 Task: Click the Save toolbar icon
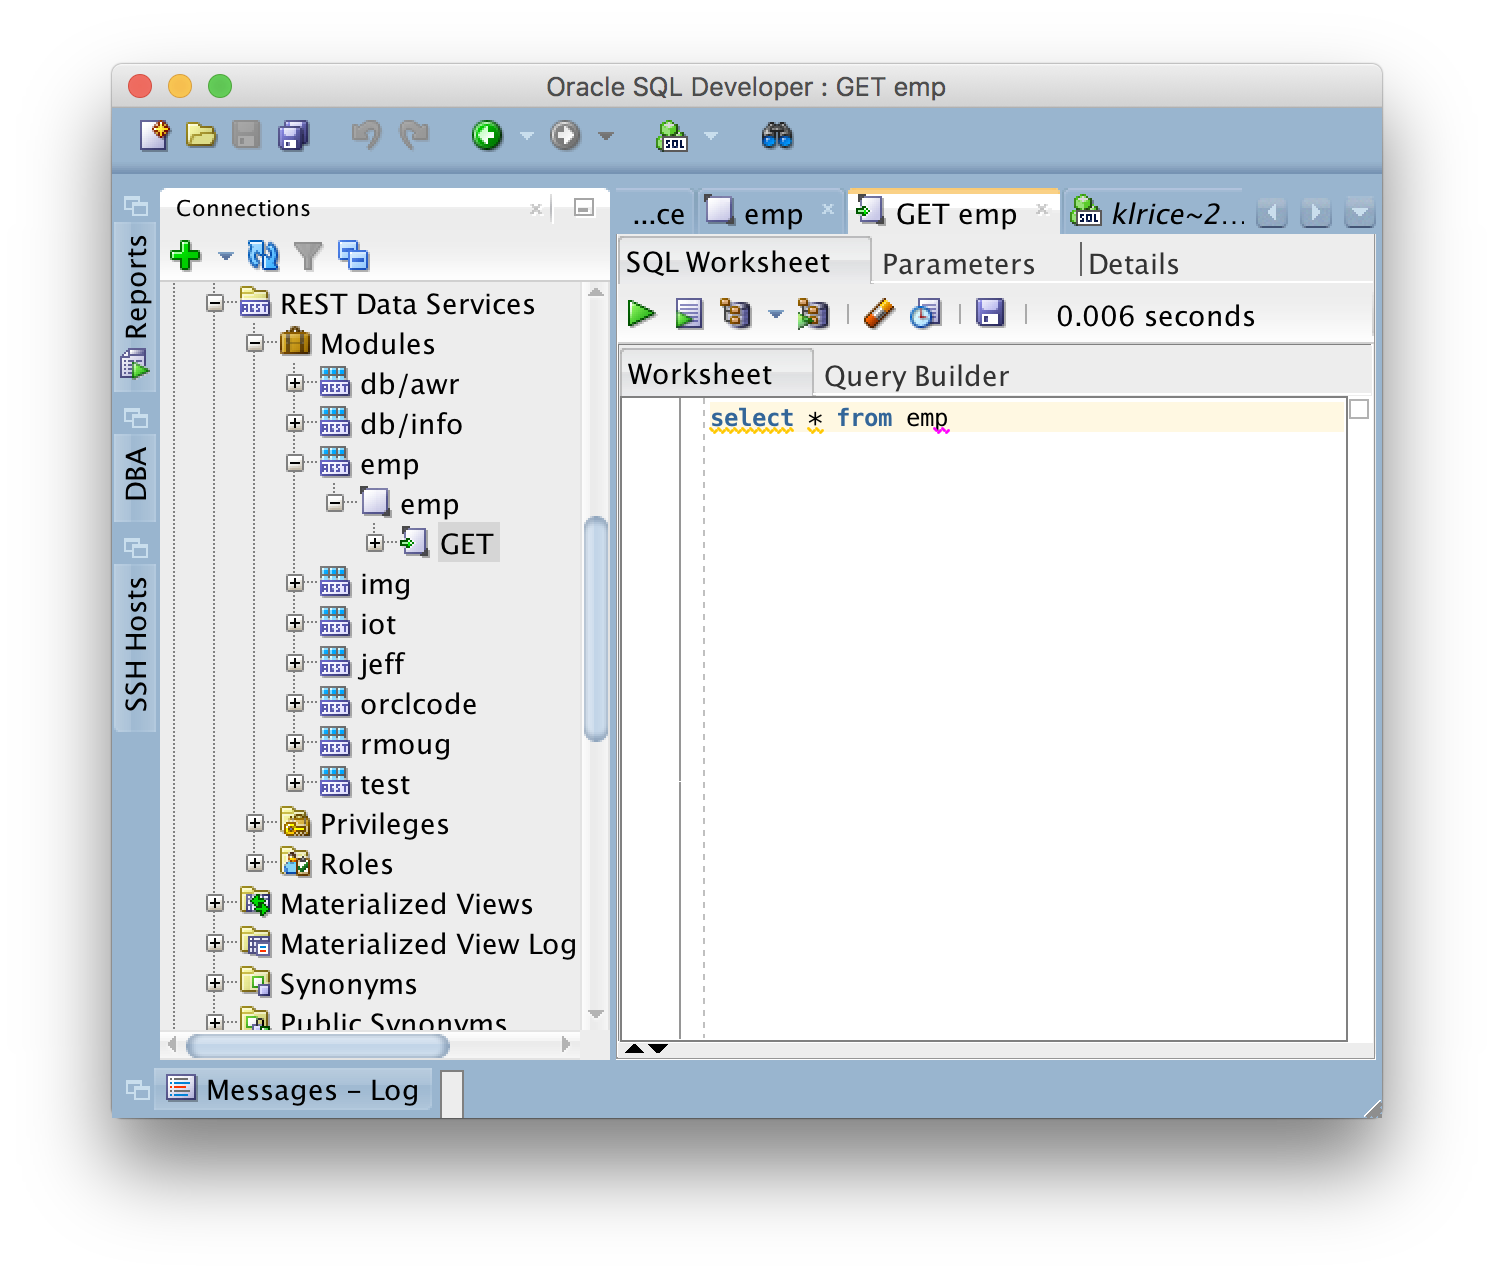click(x=246, y=135)
